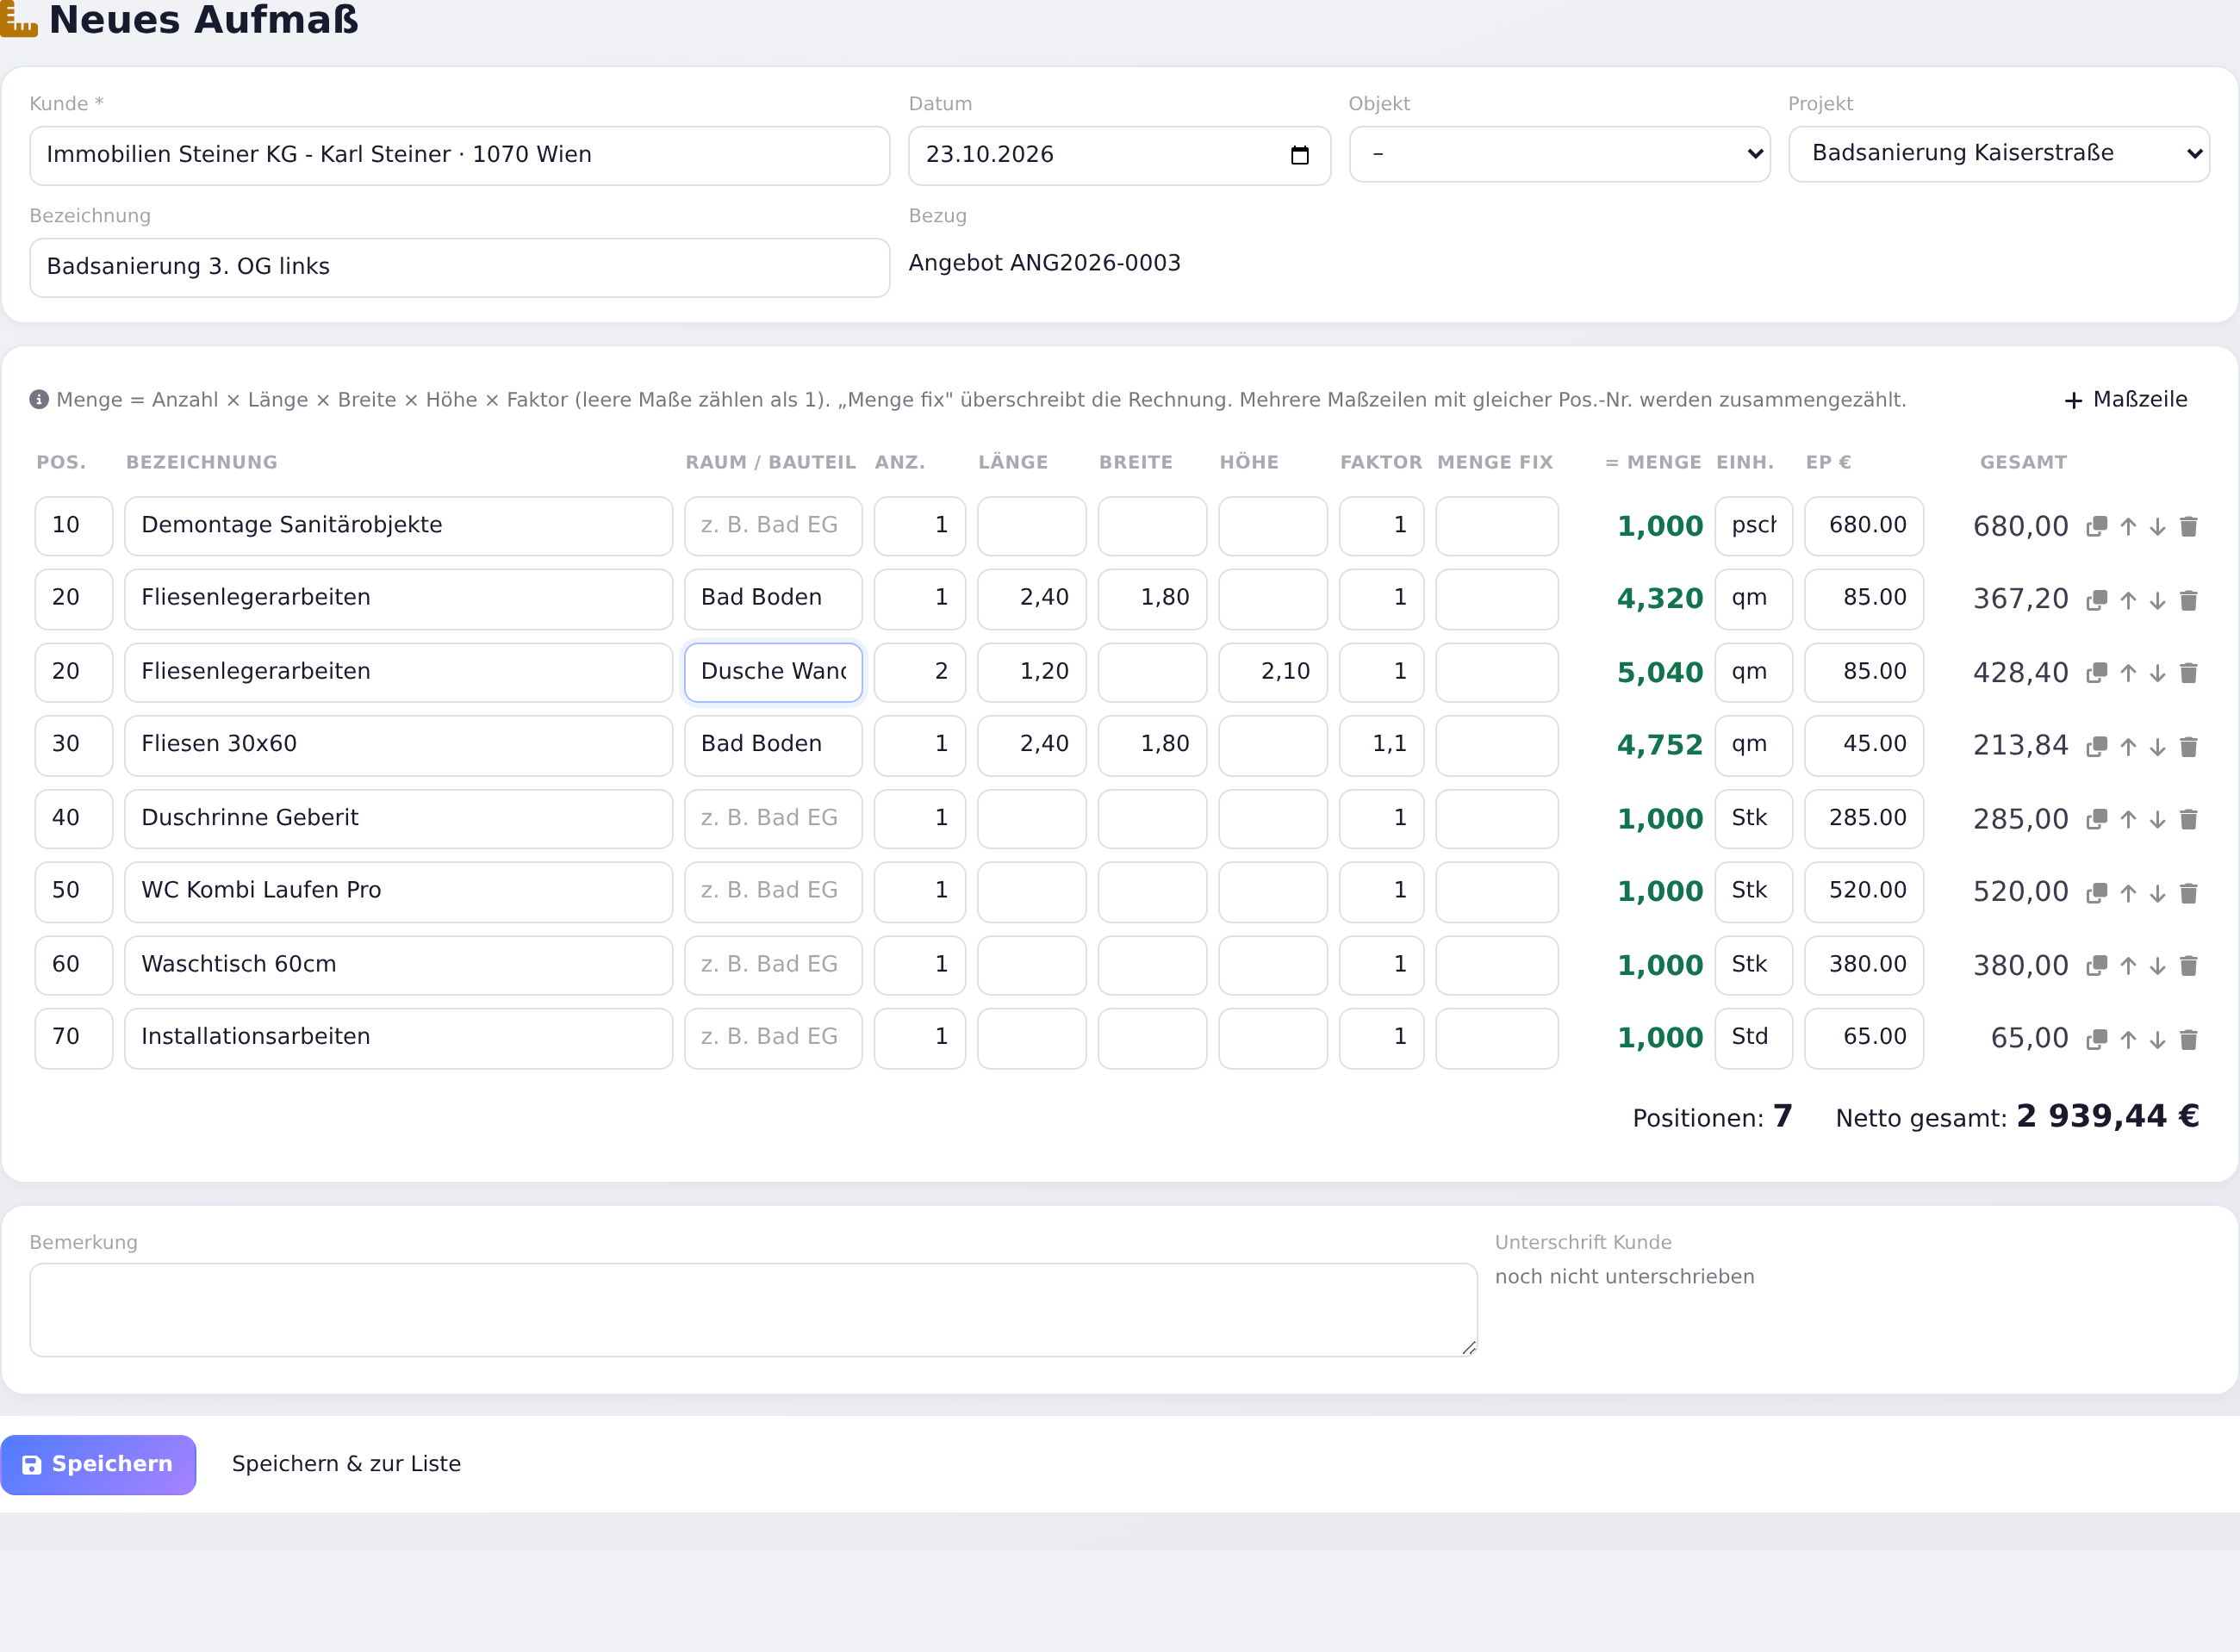Delete the Installationsarbeiten row
Image resolution: width=2240 pixels, height=1652 pixels.
[x=2188, y=1039]
